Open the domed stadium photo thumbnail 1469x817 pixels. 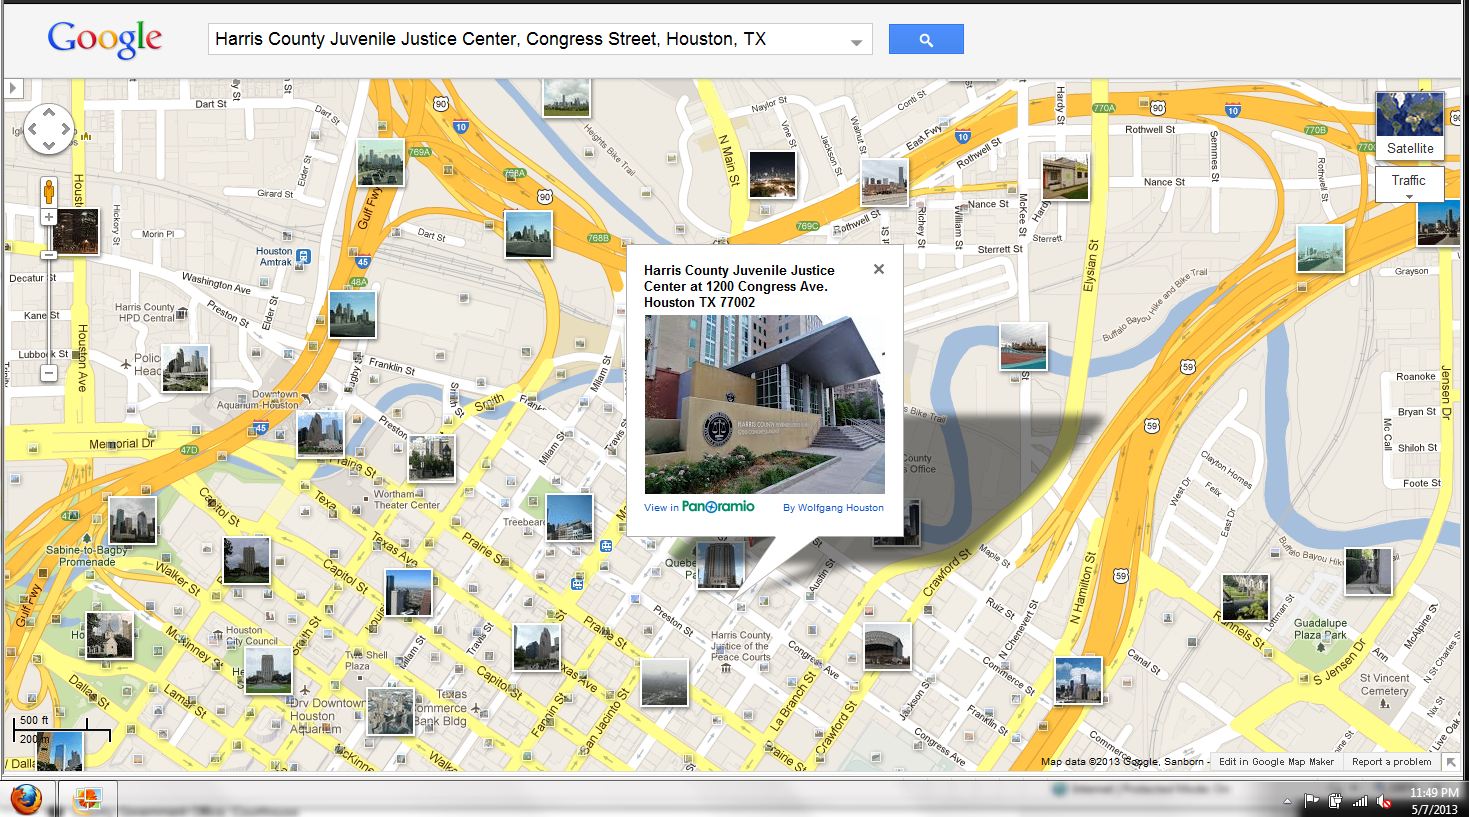coord(888,646)
